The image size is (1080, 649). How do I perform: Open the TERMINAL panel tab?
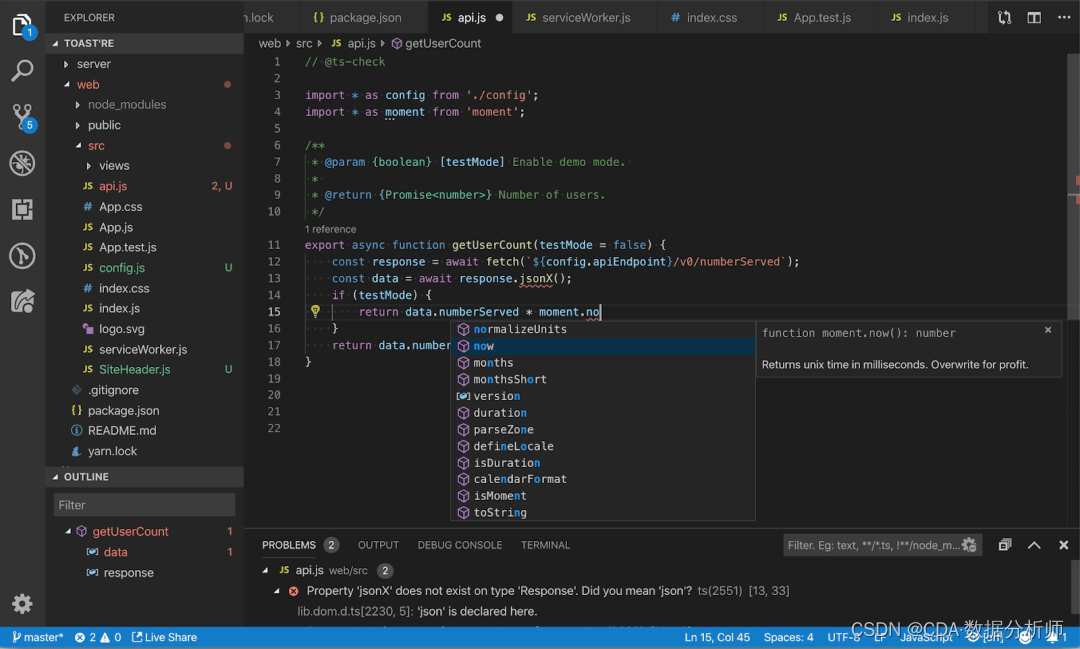(545, 545)
